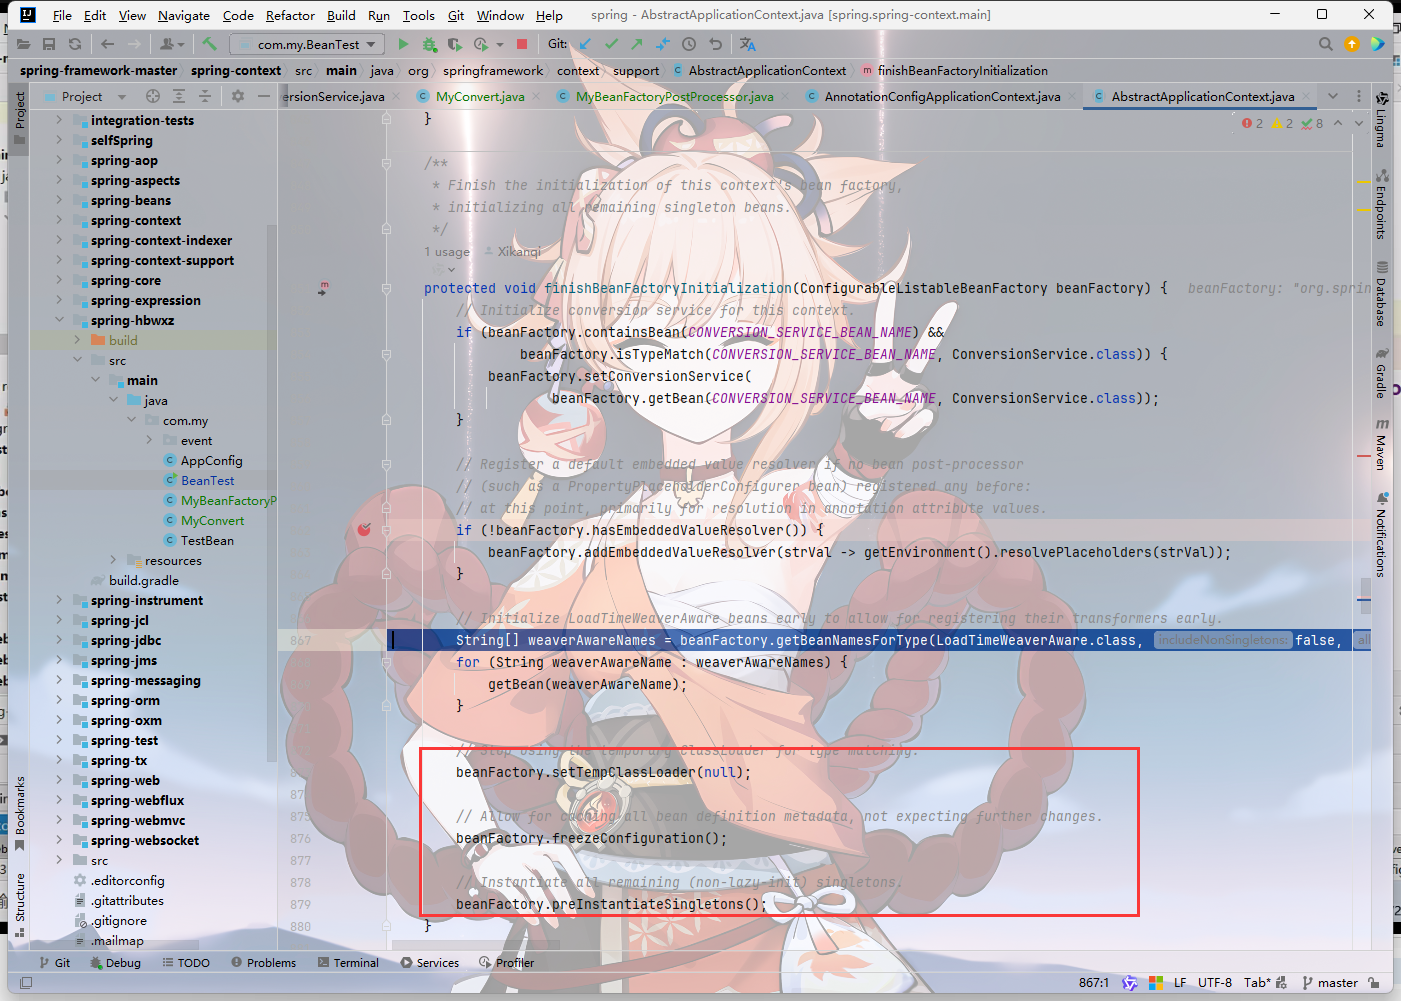Click the Save All toolbar icon
The width and height of the screenshot is (1401, 1001).
pyautogui.click(x=49, y=44)
